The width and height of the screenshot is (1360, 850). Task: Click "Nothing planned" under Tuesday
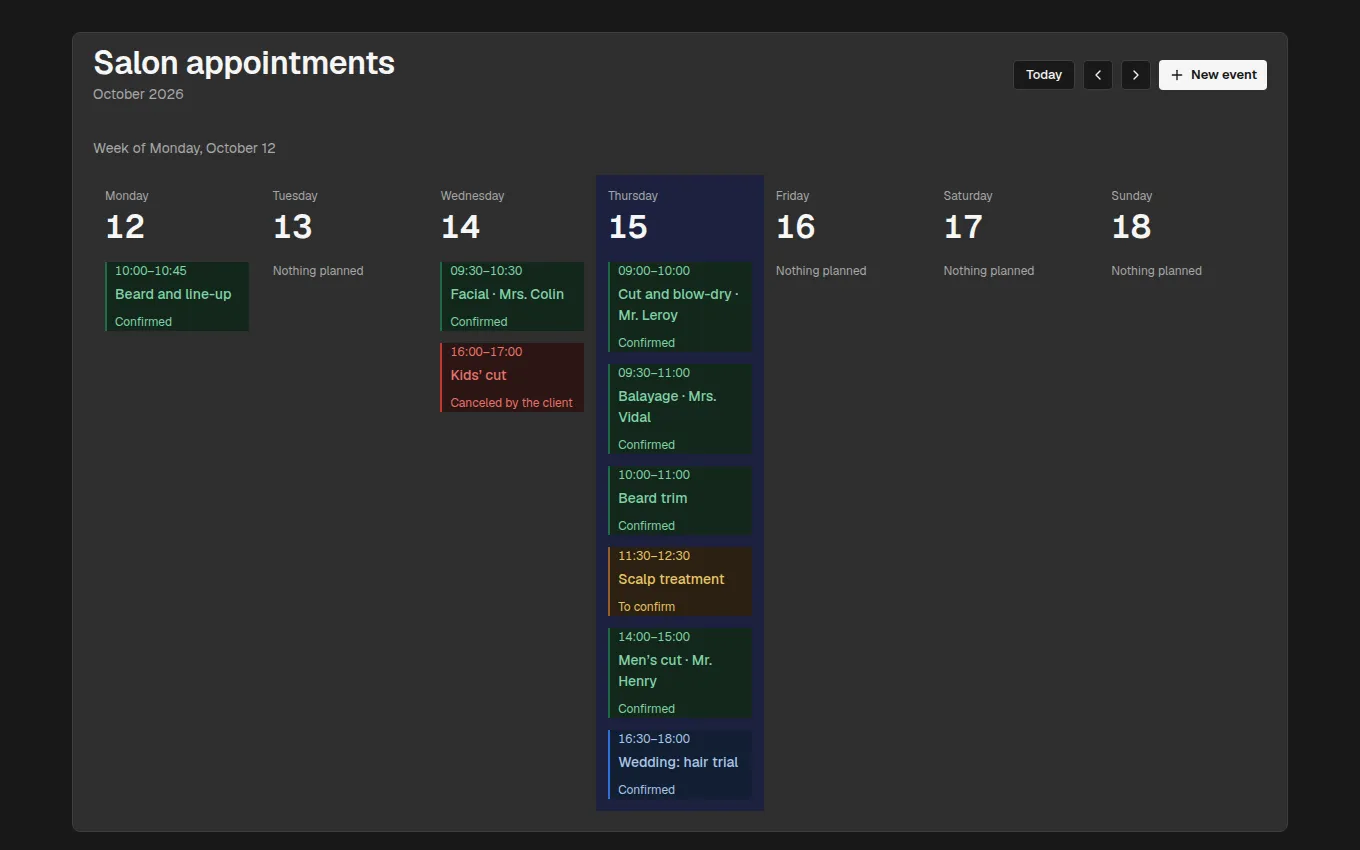(x=318, y=271)
